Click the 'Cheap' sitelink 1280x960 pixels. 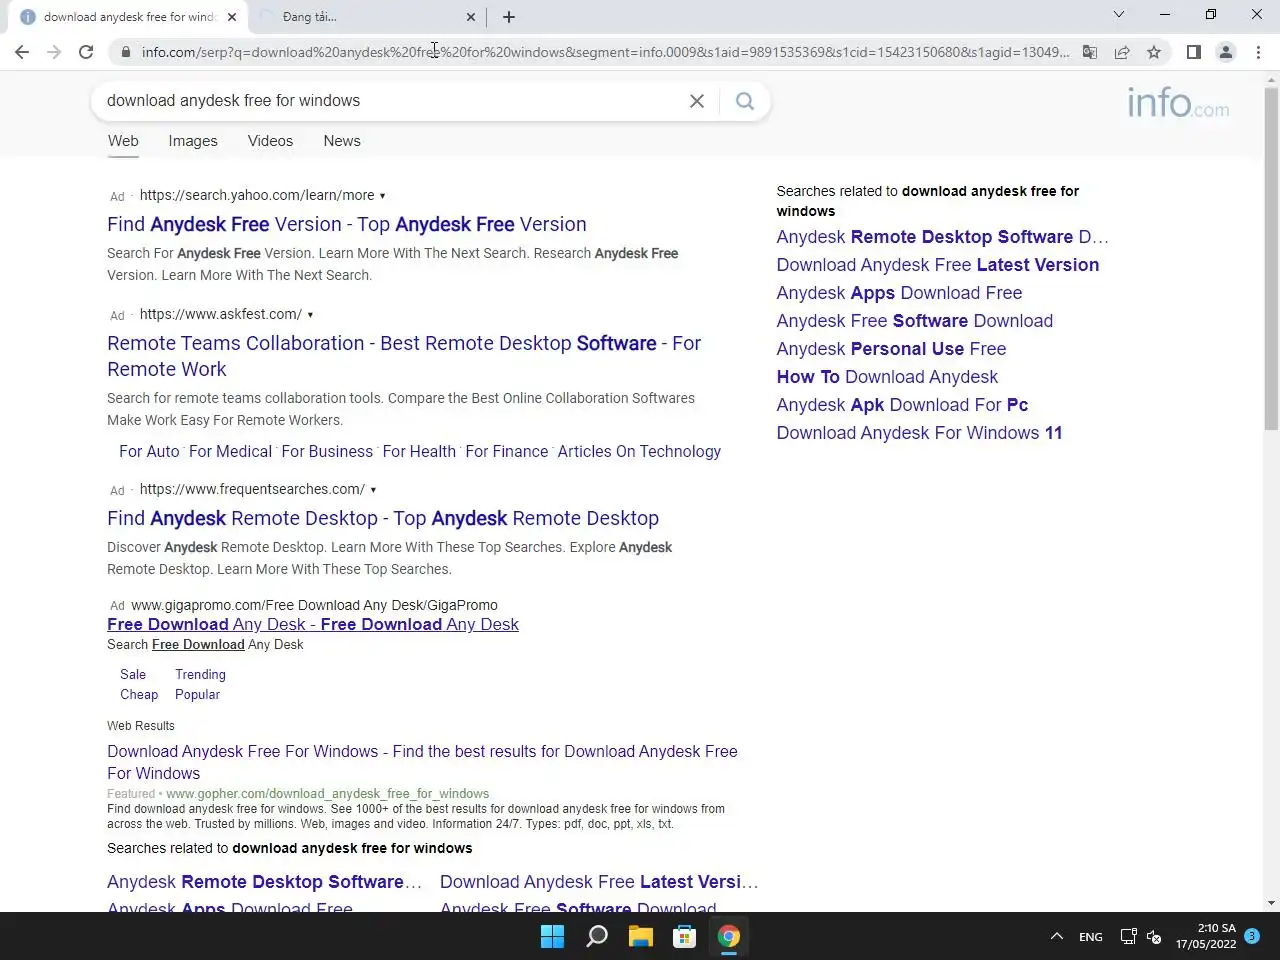click(x=139, y=695)
